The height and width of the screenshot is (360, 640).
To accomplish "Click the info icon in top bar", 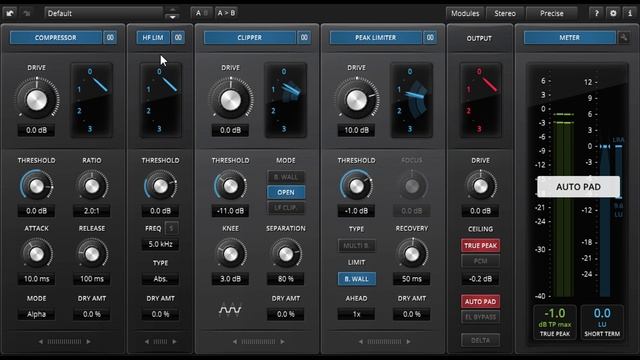I will [629, 13].
